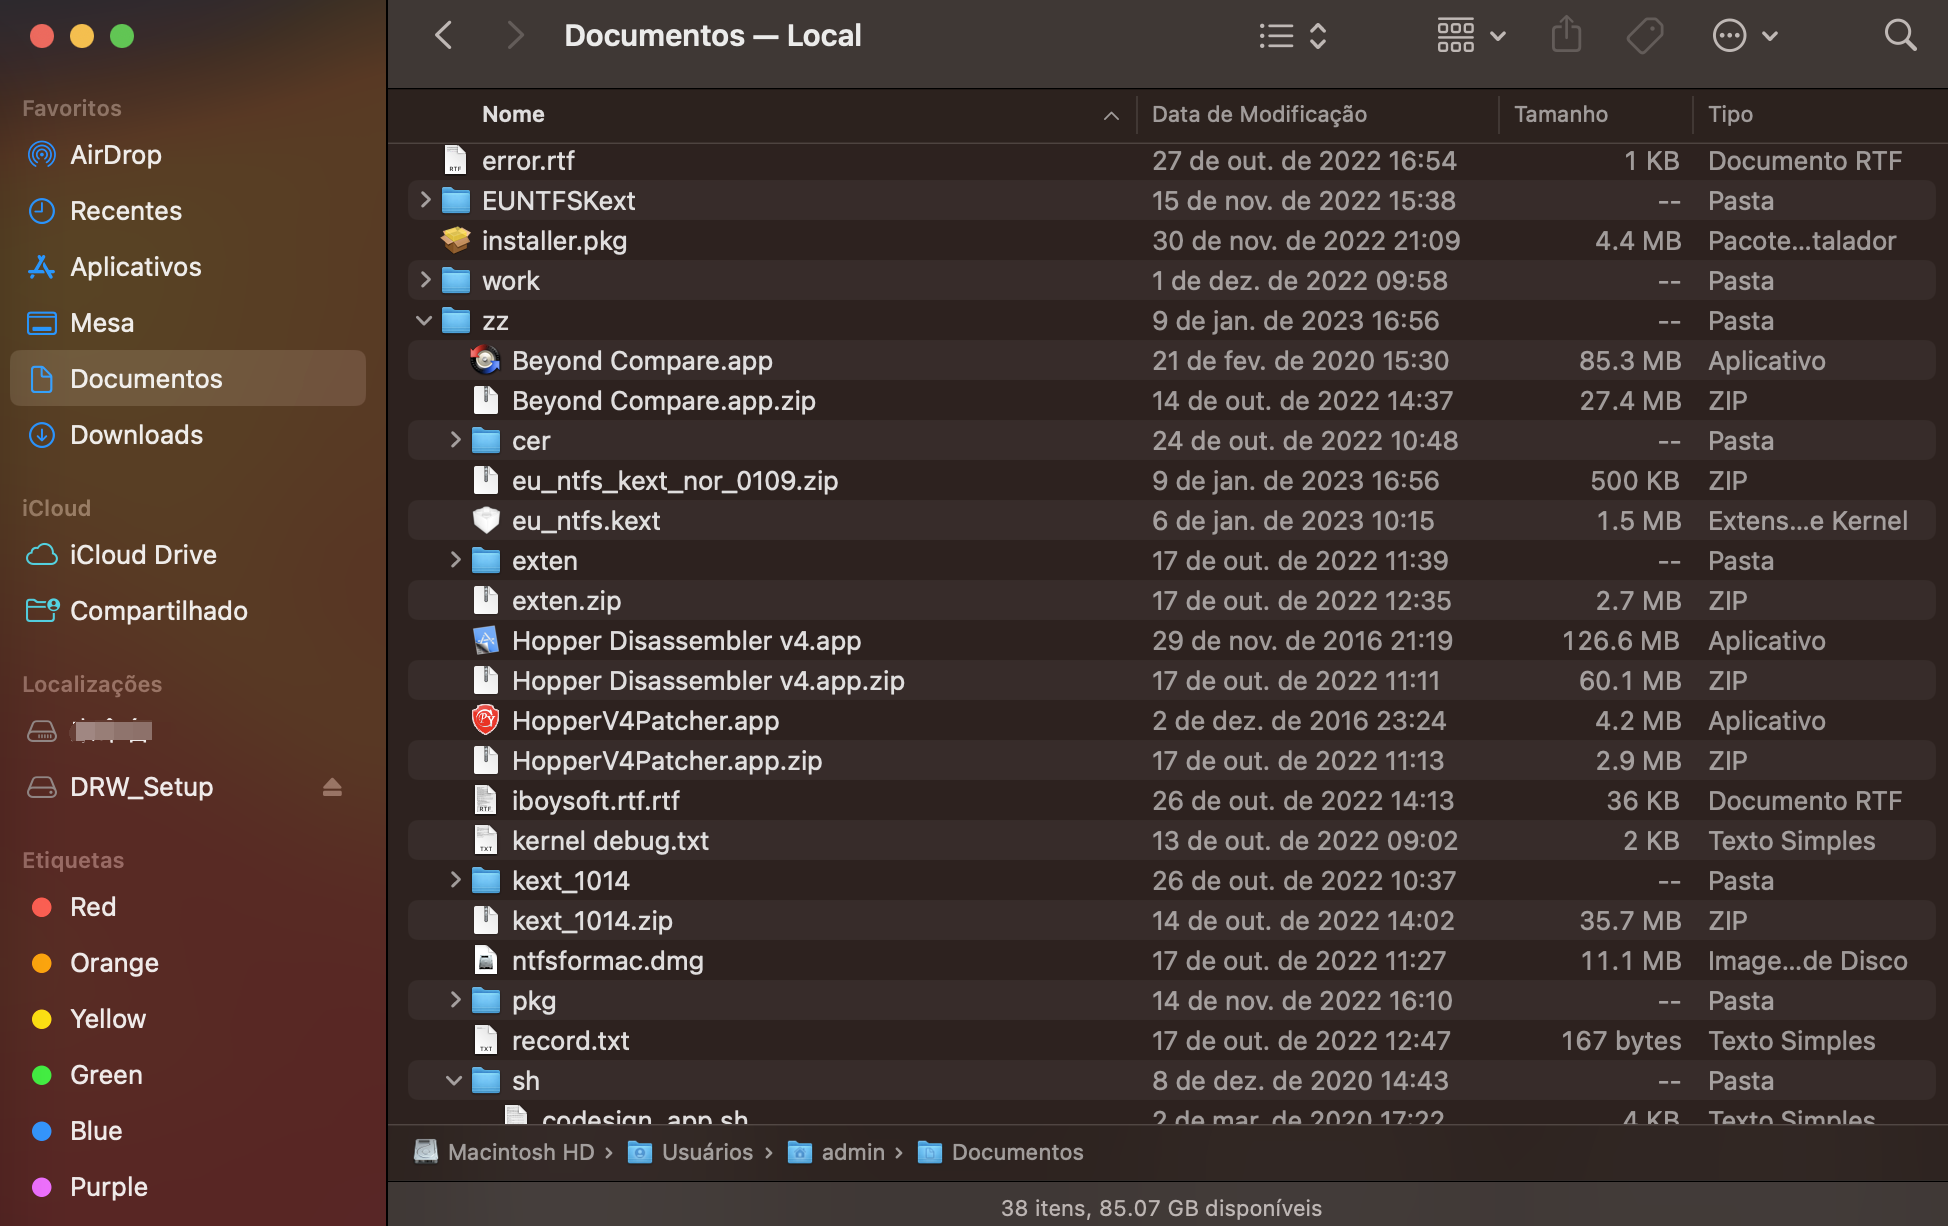Select Hopper Disassembler v4.app.zip file
Viewport: 1948px width, 1226px height.
pyautogui.click(x=1171, y=680)
